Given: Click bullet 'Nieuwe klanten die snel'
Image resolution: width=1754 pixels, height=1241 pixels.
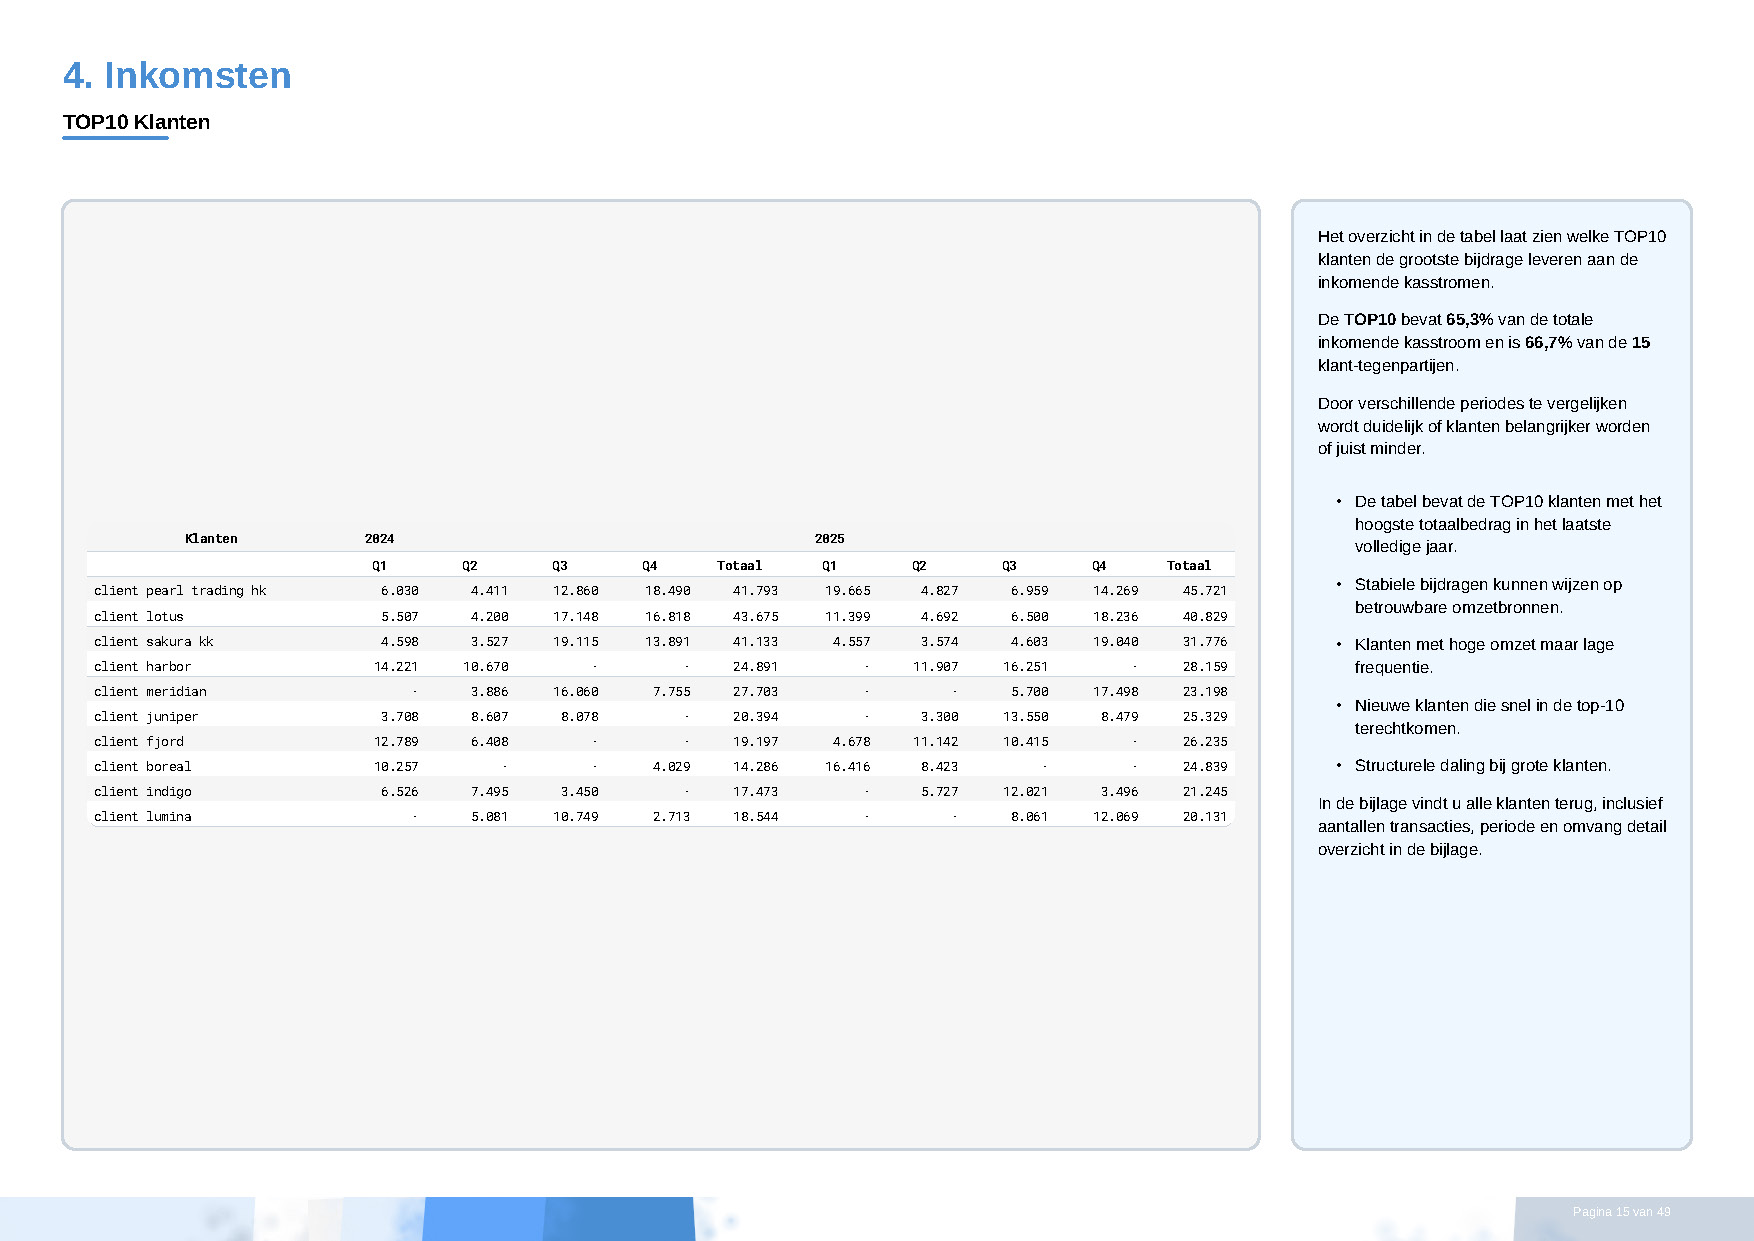Looking at the screenshot, I should [1489, 716].
